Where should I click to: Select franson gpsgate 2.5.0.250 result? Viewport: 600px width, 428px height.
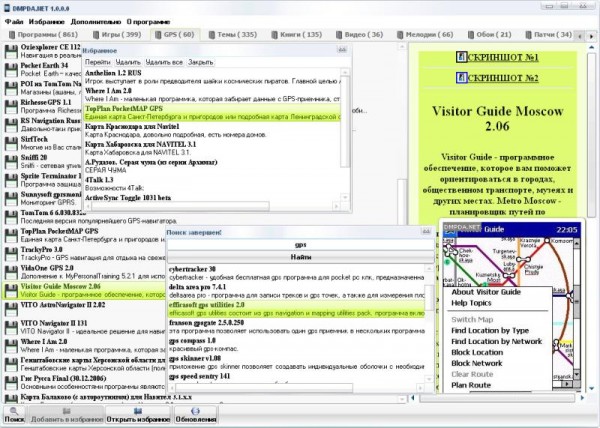click(x=296, y=327)
